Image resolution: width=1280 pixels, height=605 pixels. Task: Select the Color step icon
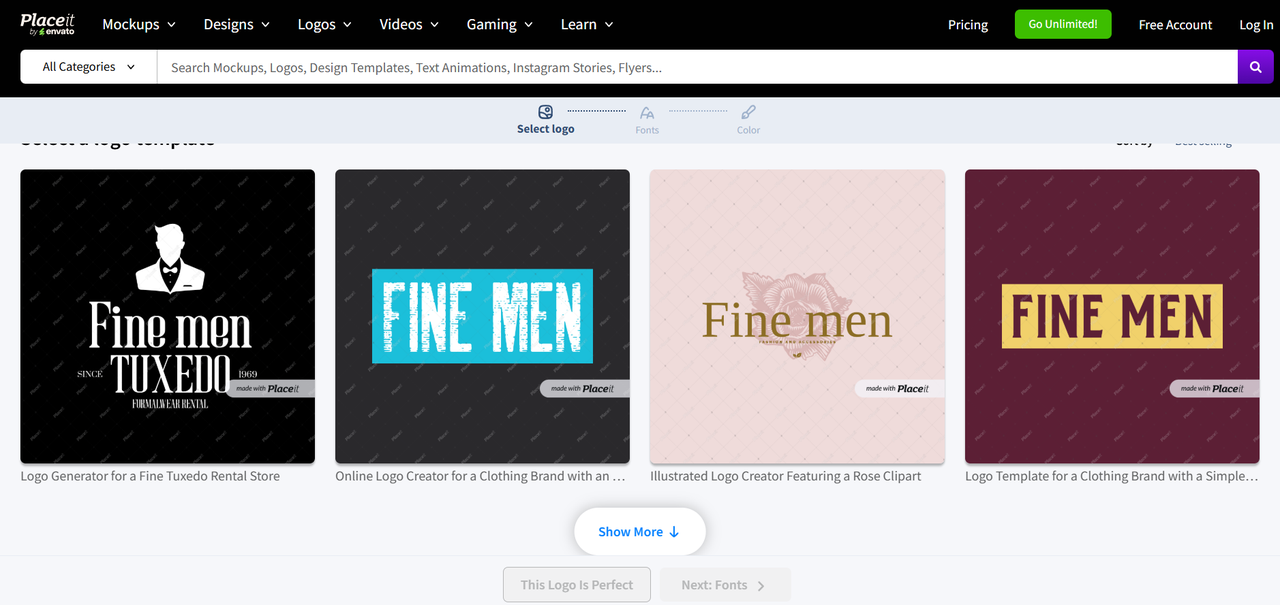click(x=748, y=112)
